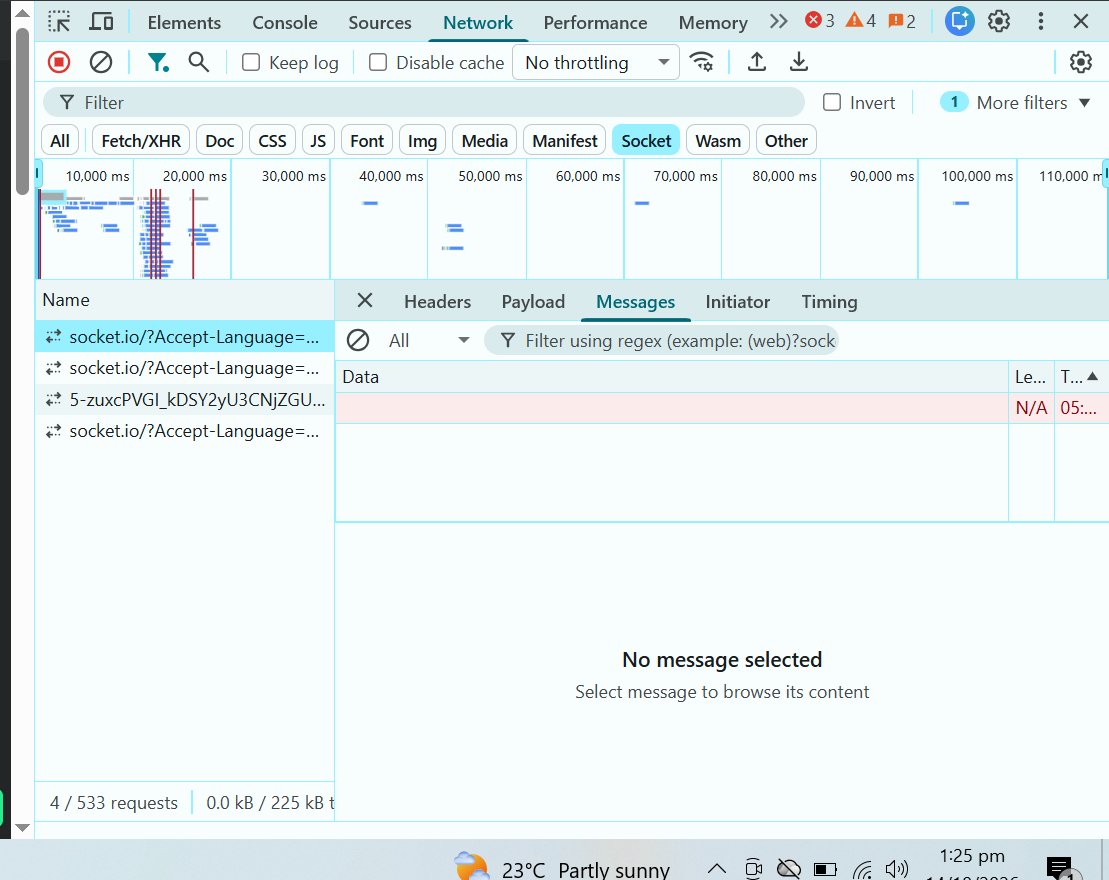
Task: Sort messages by Time column
Action: (1080, 377)
